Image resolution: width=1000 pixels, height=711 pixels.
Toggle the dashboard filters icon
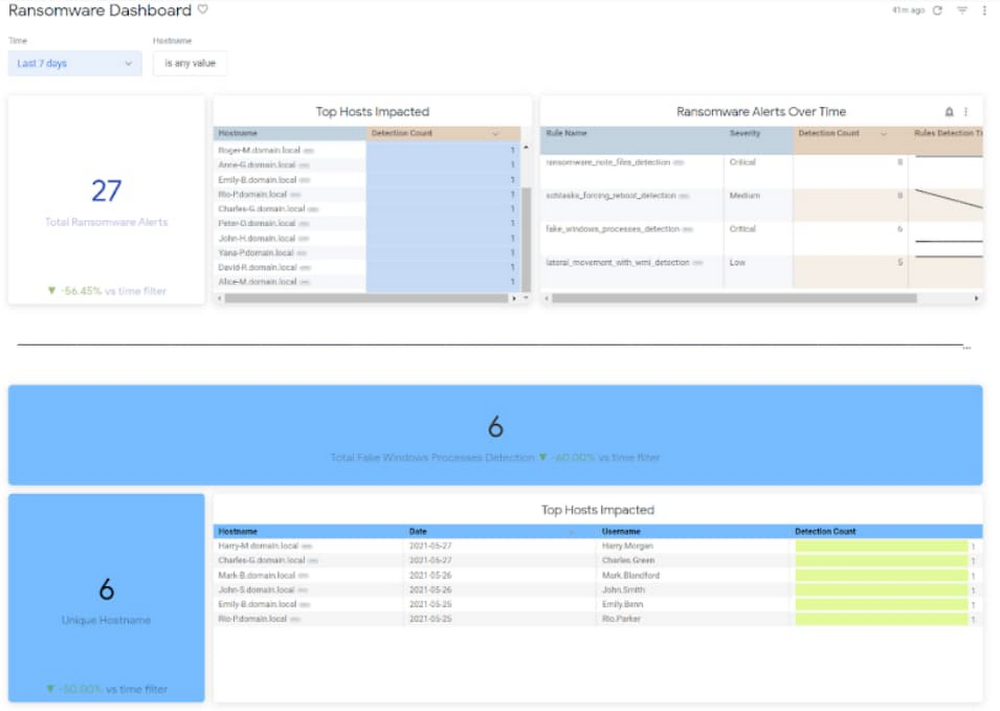(x=962, y=10)
